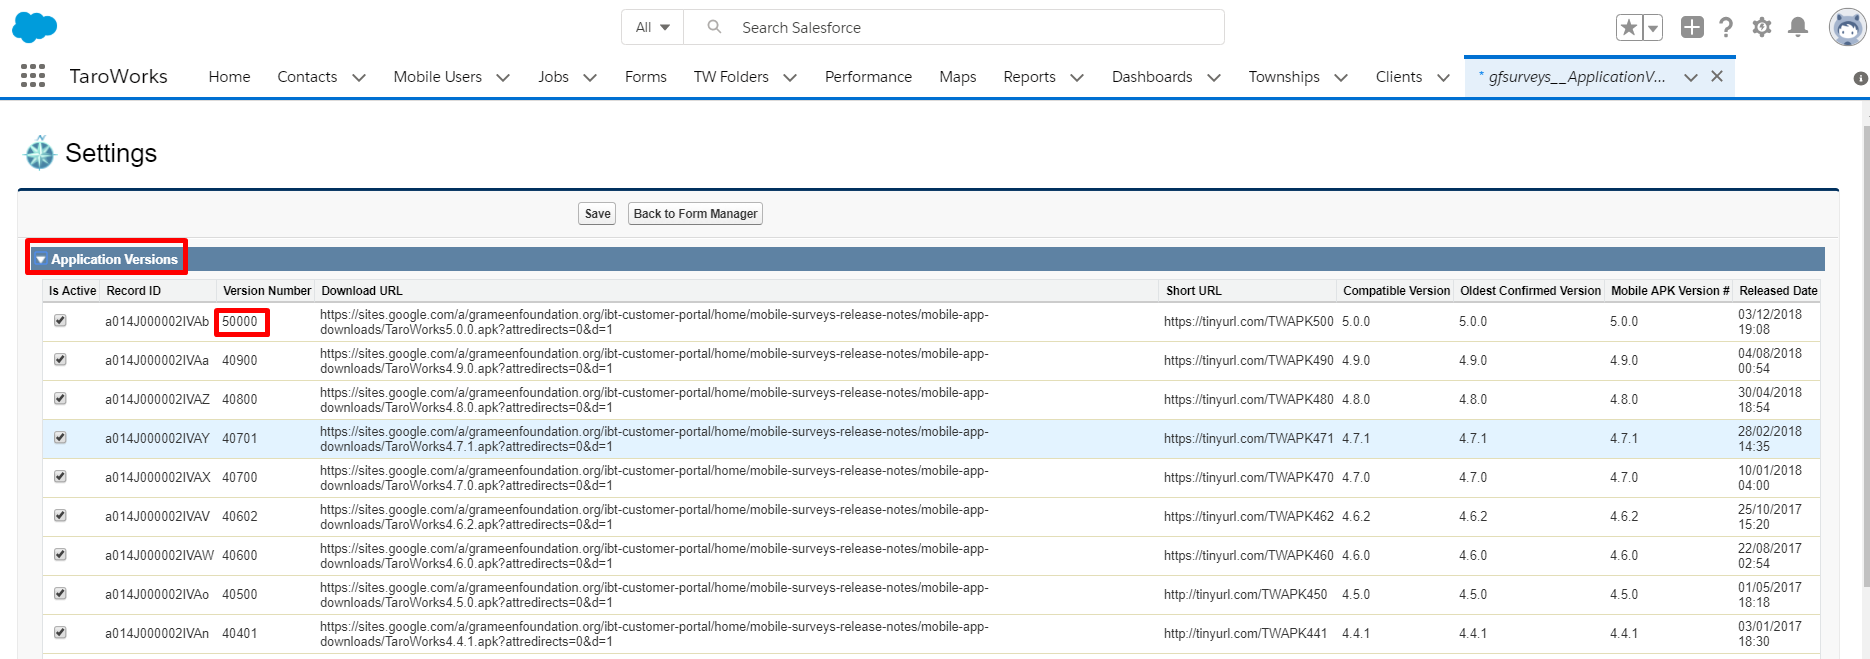Viewport: 1870px width, 659px height.
Task: Open the Notifications bell icon
Action: click(x=1798, y=27)
